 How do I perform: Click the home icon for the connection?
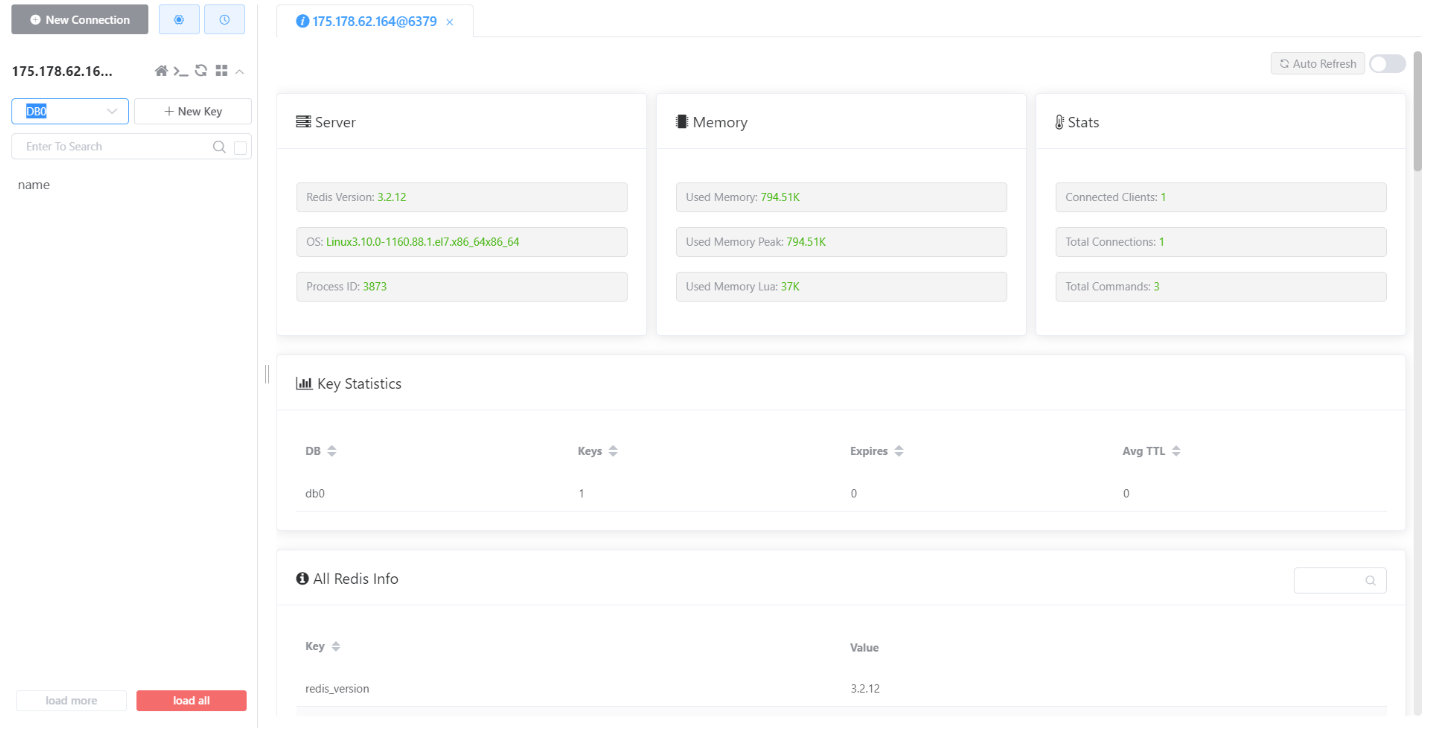[x=161, y=71]
